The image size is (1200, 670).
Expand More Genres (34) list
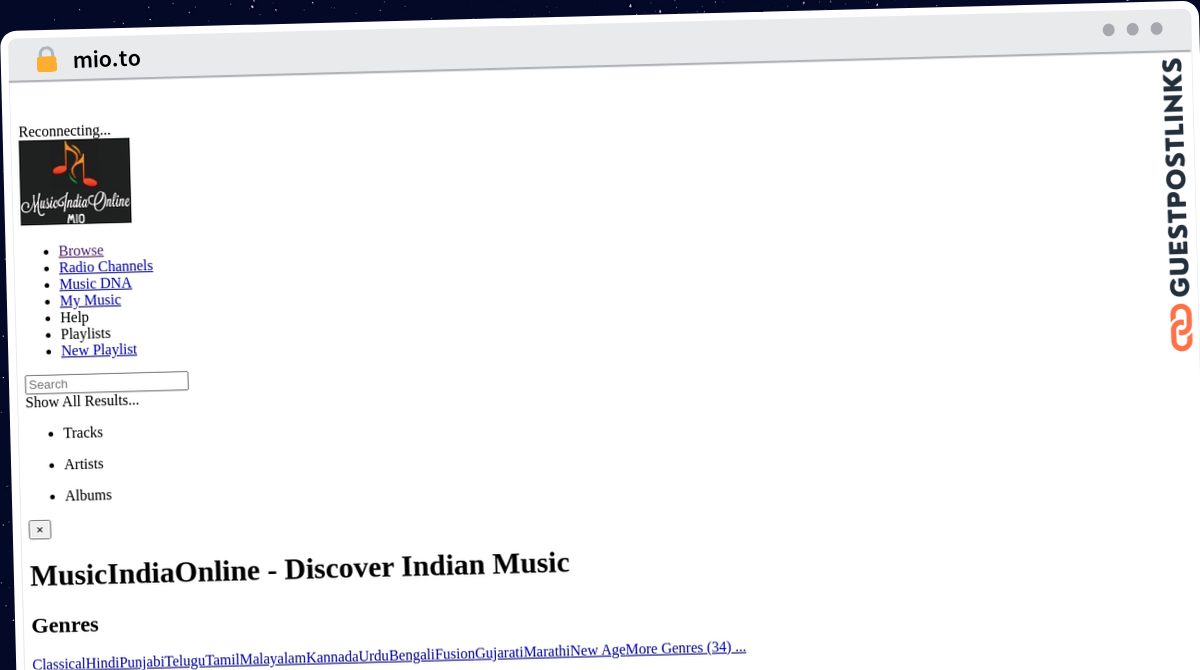[686, 648]
